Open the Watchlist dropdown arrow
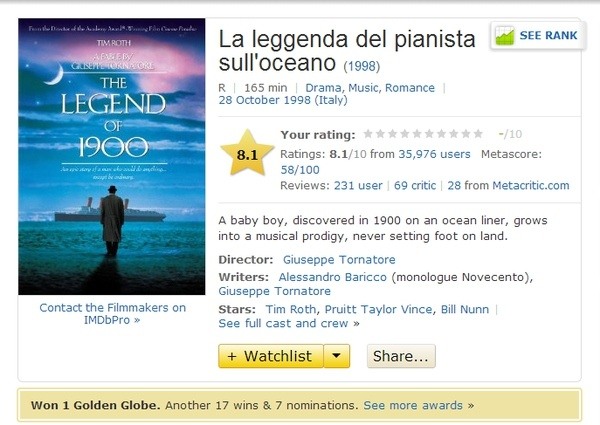 tap(336, 356)
